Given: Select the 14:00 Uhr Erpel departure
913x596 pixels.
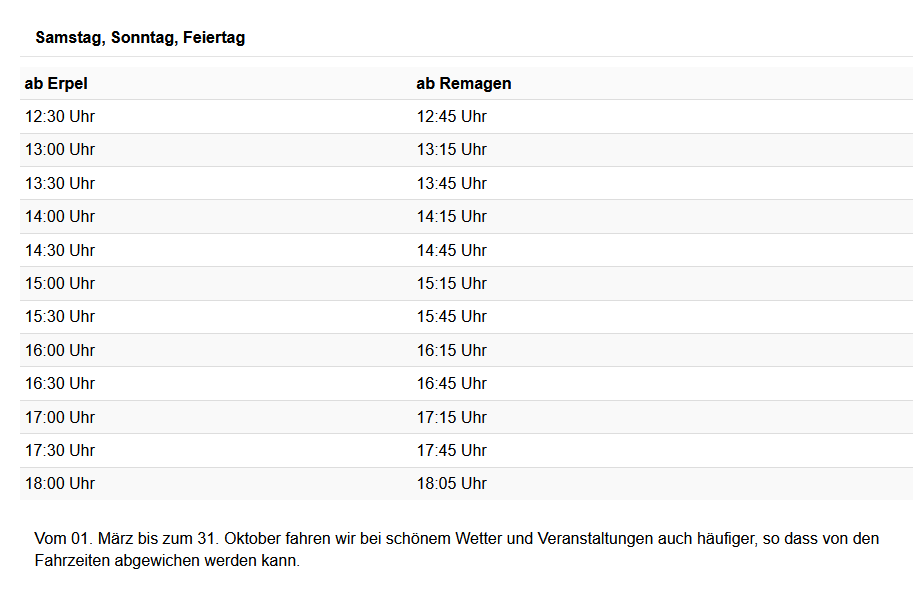Looking at the screenshot, I should 60,217.
